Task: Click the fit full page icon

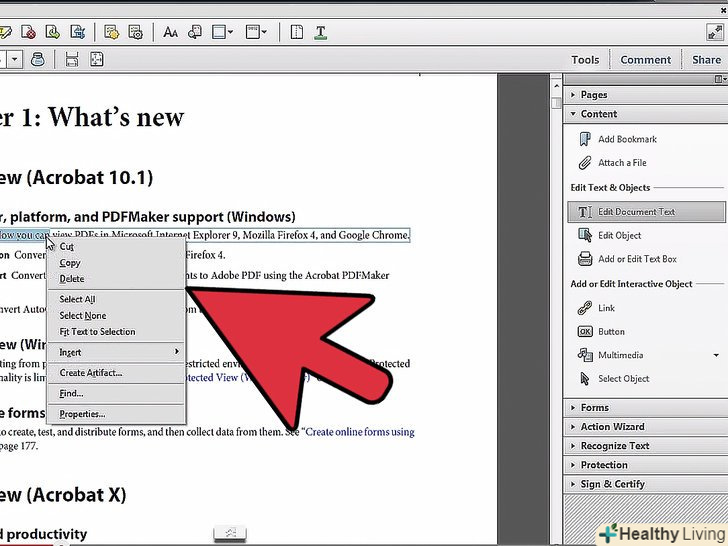Action: pyautogui.click(x=97, y=59)
